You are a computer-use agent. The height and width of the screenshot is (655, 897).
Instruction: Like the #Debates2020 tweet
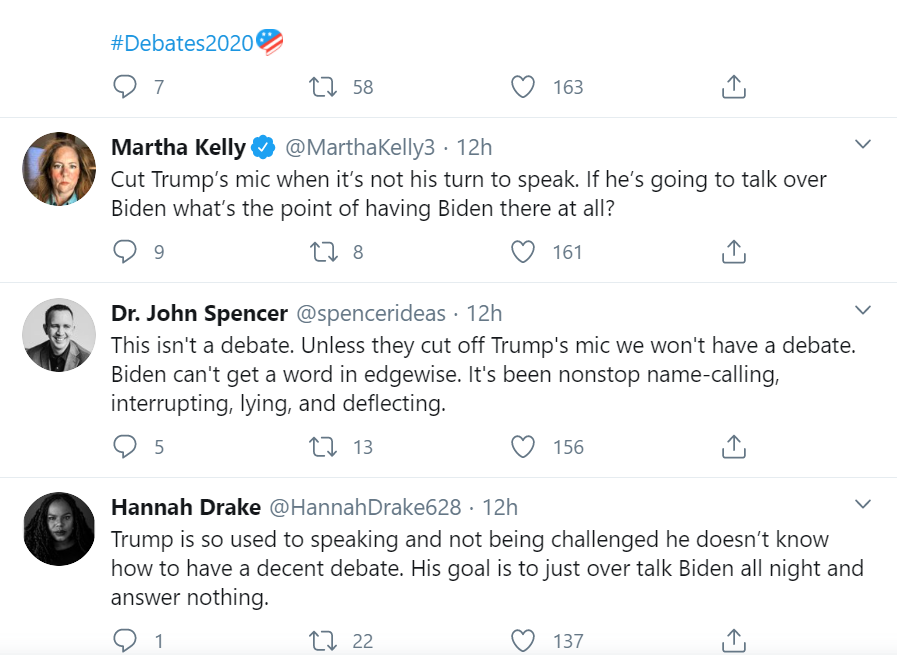523,87
